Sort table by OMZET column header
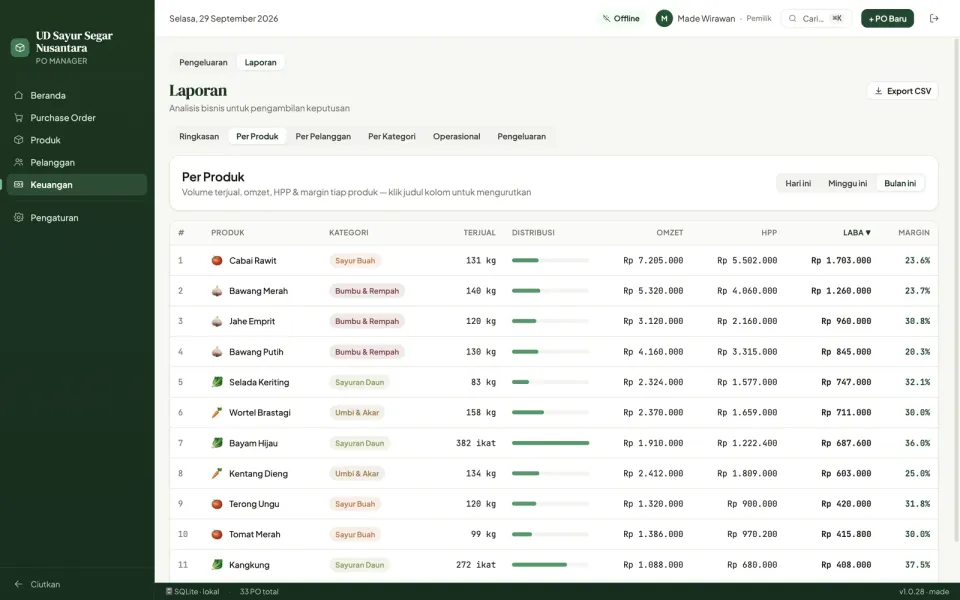Image resolution: width=960 pixels, height=600 pixels. (670, 233)
